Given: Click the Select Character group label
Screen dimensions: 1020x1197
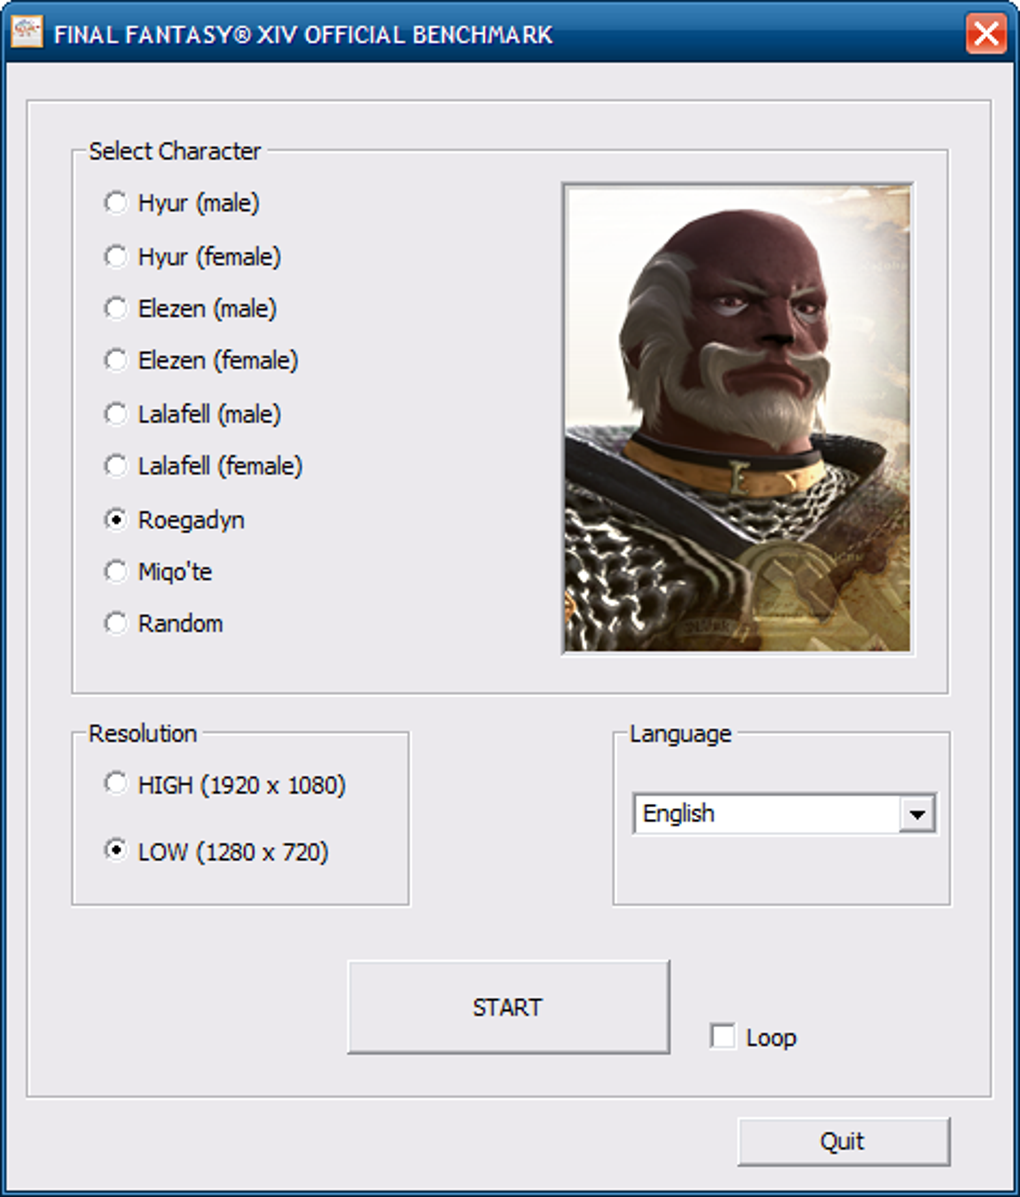Looking at the screenshot, I should 175,151.
